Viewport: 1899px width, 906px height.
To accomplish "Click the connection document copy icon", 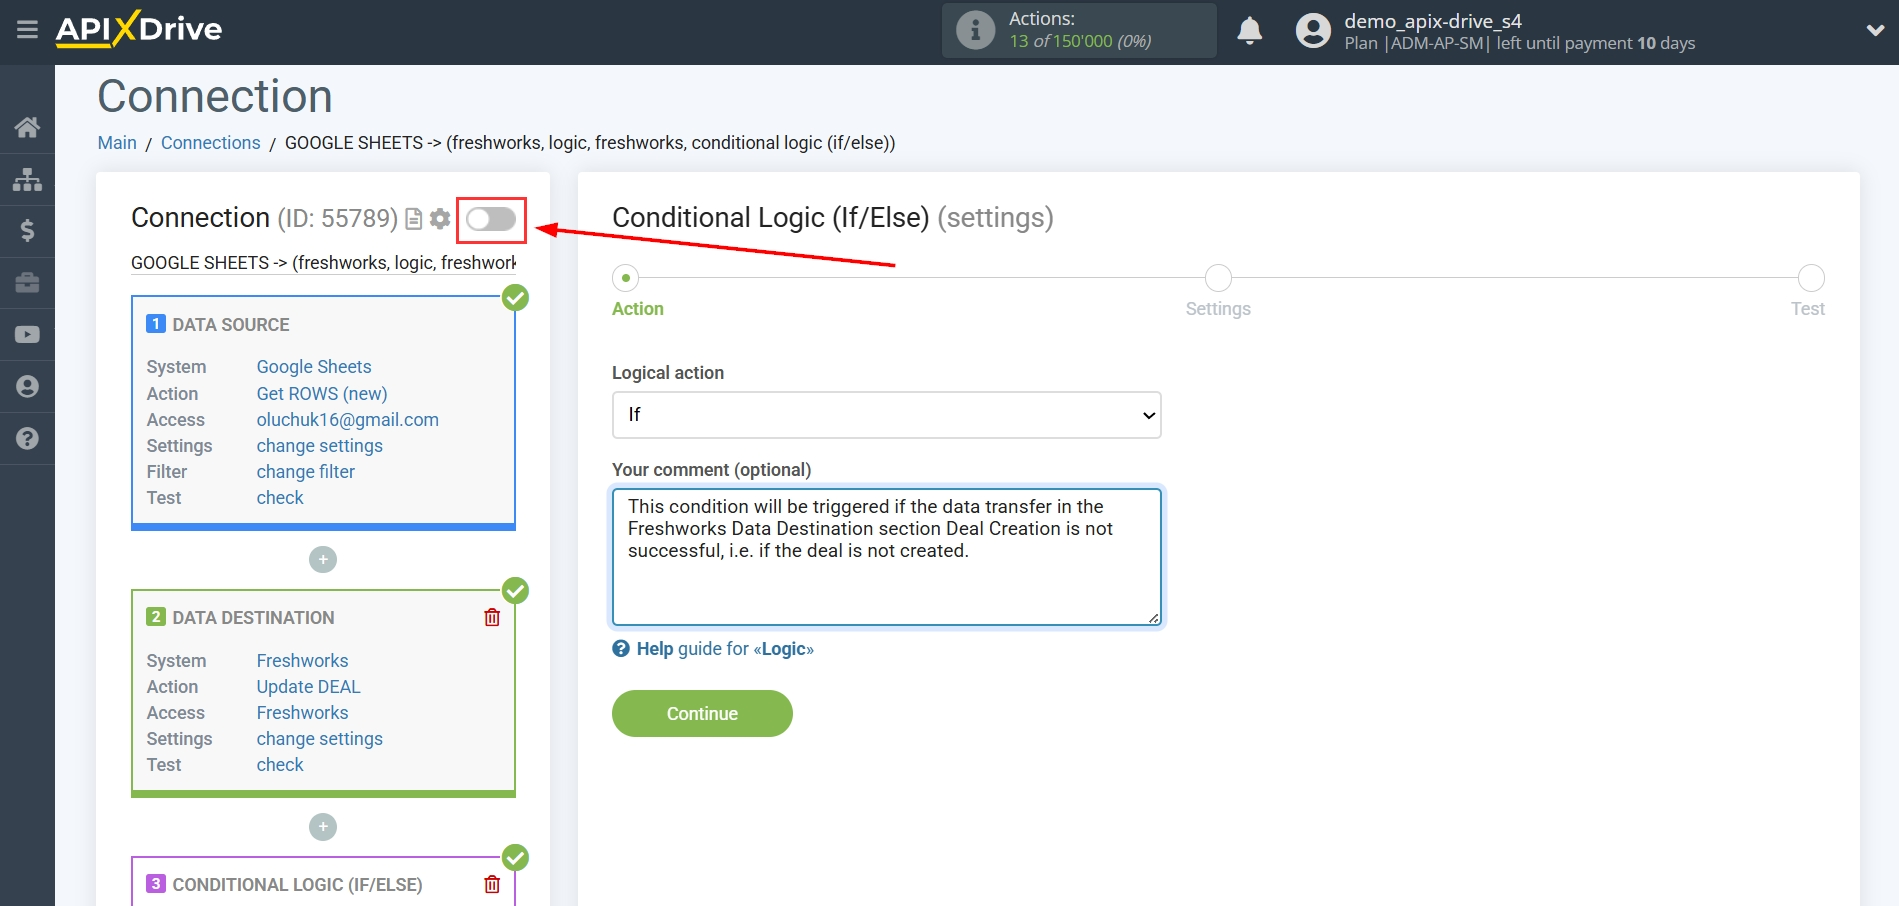I will [x=413, y=219].
